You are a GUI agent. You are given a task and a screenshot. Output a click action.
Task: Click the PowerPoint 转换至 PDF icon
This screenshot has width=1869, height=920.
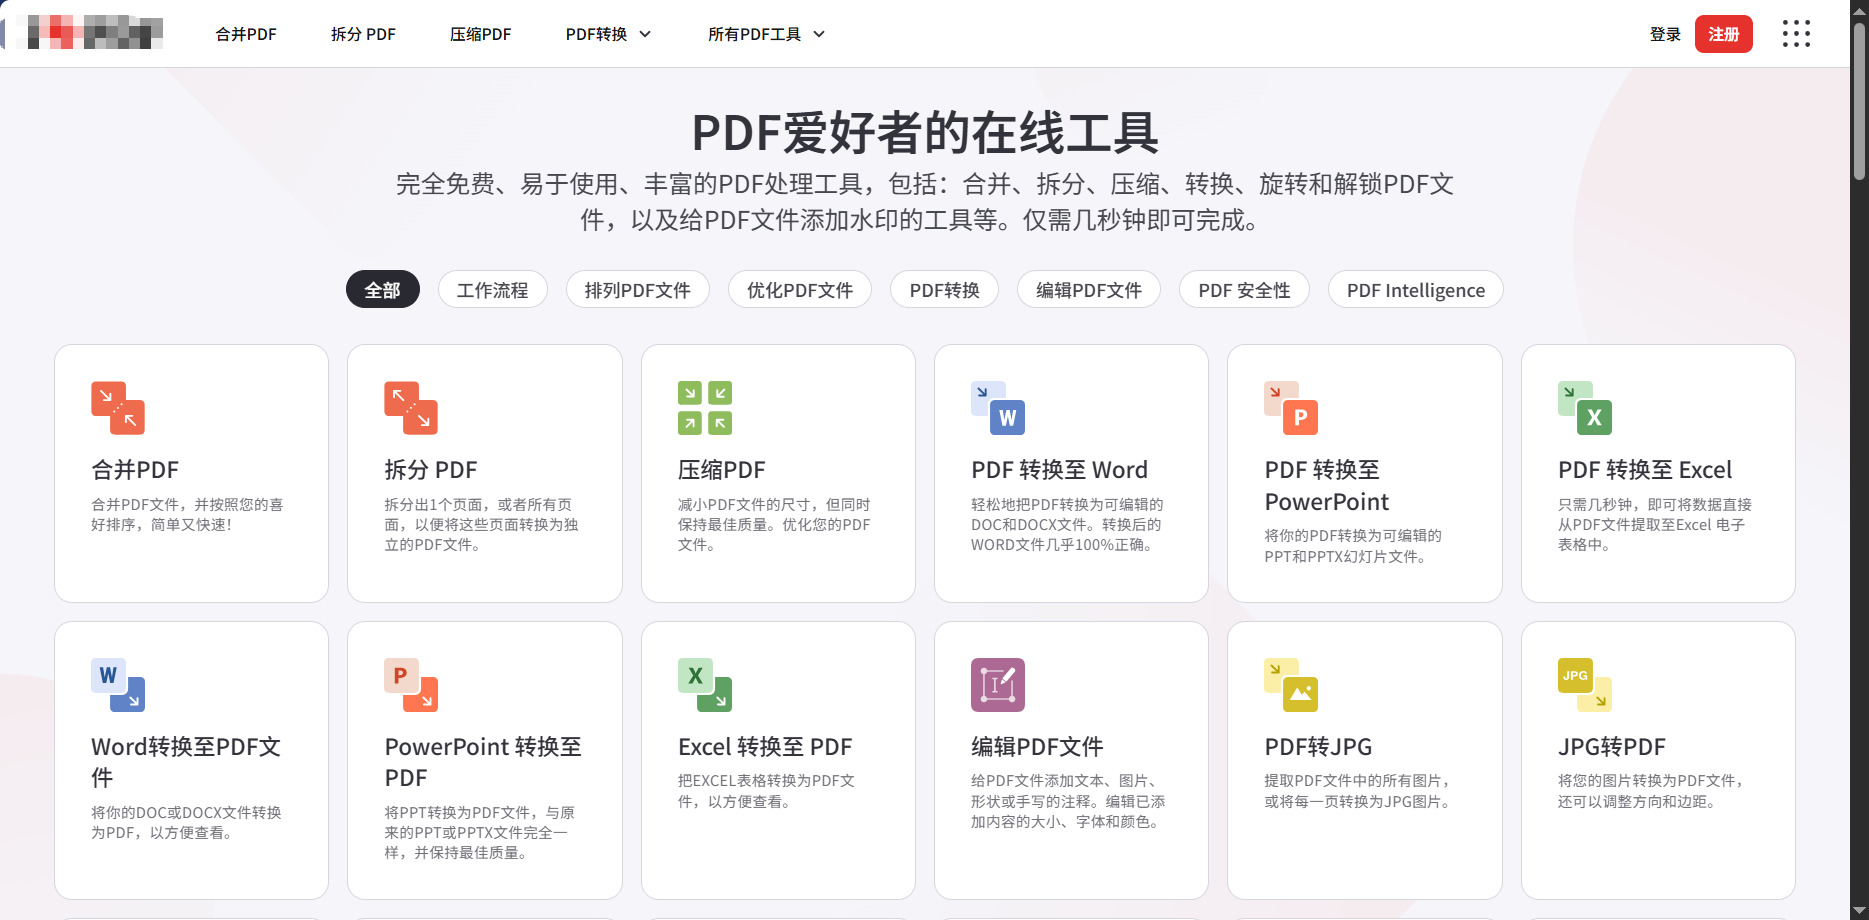[x=411, y=685]
